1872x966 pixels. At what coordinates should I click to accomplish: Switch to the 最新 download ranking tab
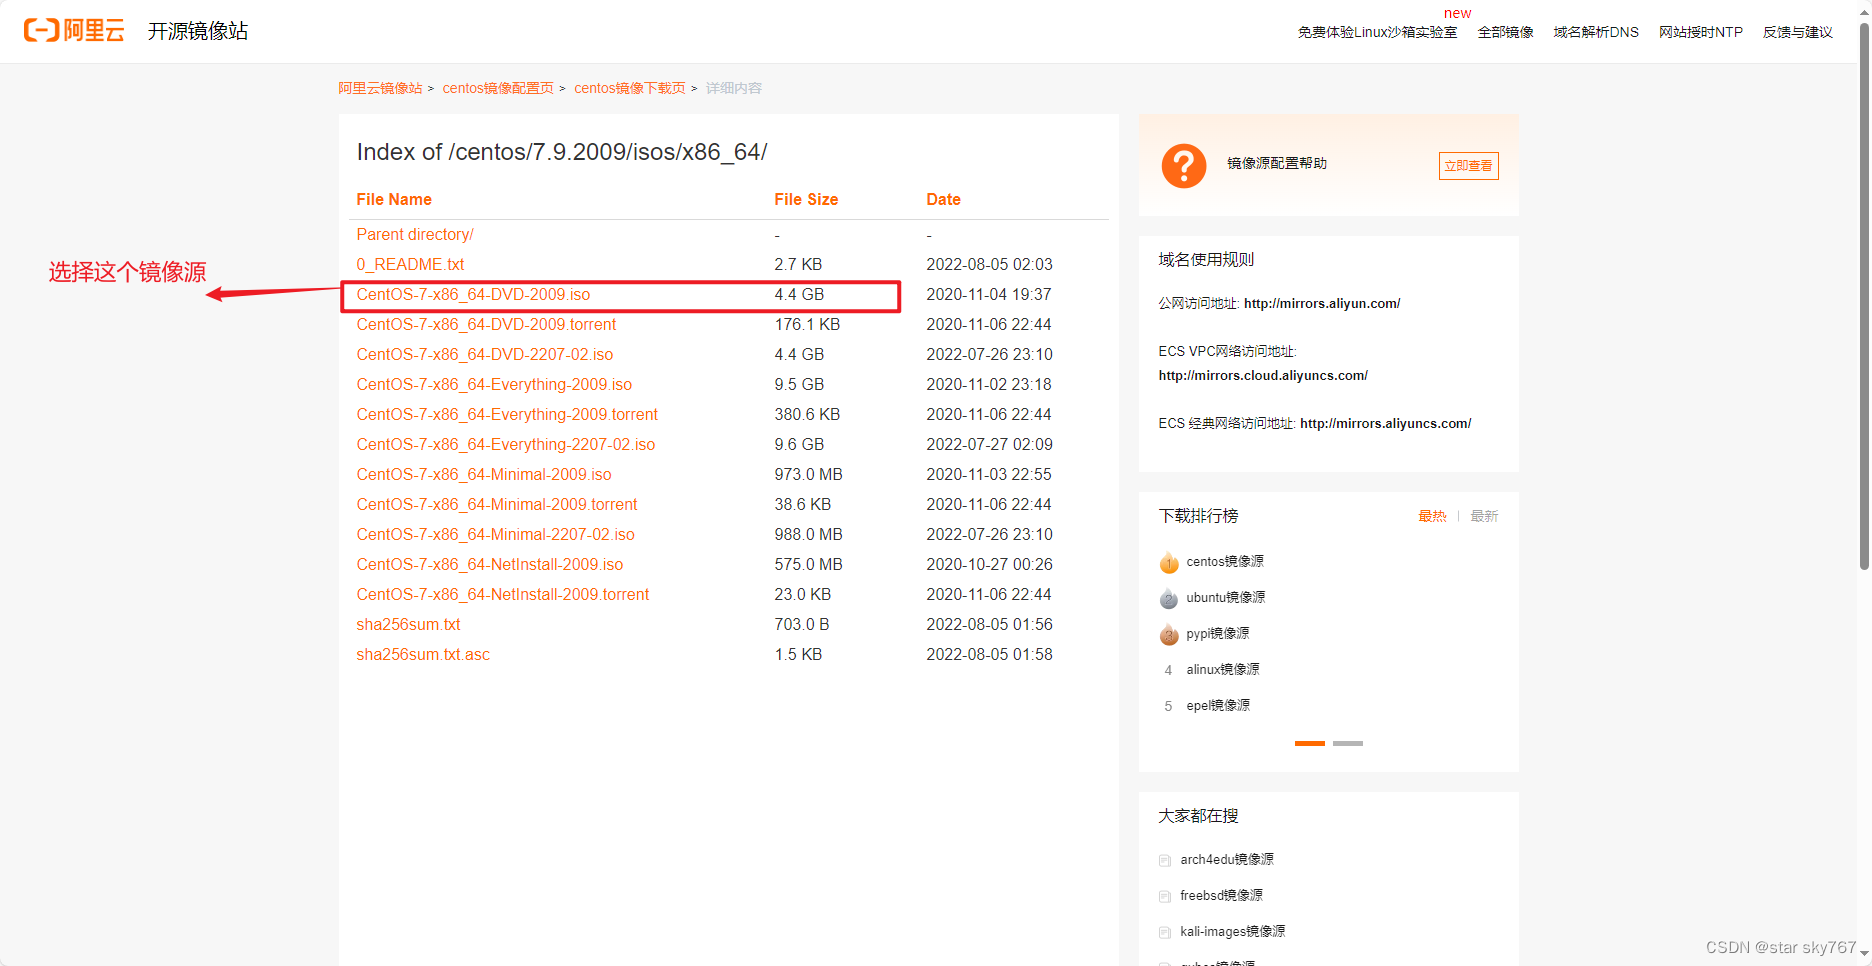[x=1484, y=516]
